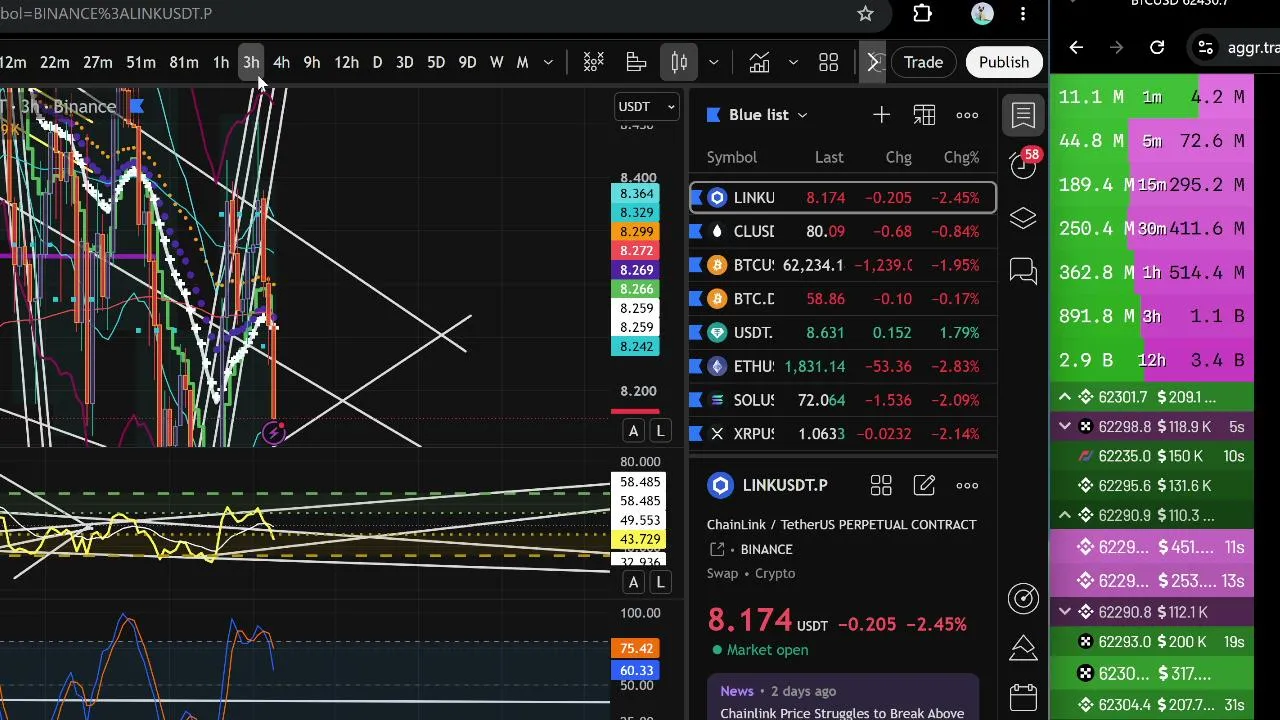Go back in the aggr.trade window

[1076, 47]
